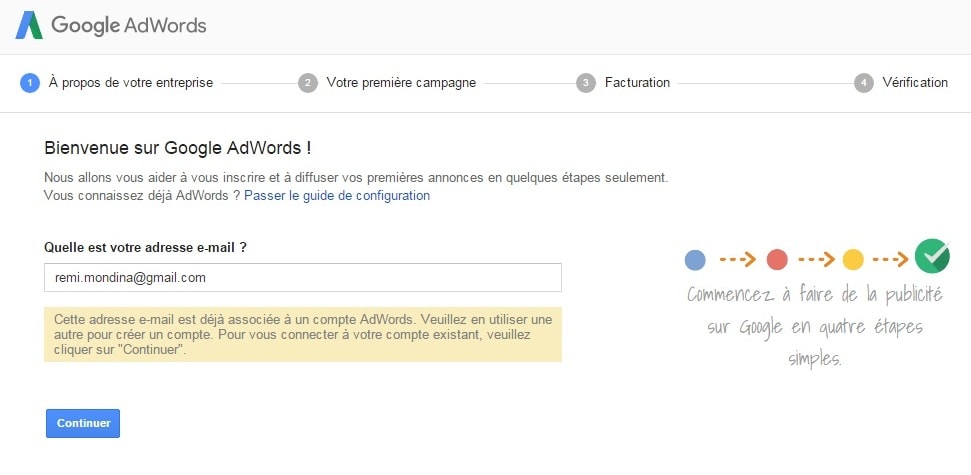Click the blue dot in steps illustration
This screenshot has height=475, width=971.
tap(695, 259)
